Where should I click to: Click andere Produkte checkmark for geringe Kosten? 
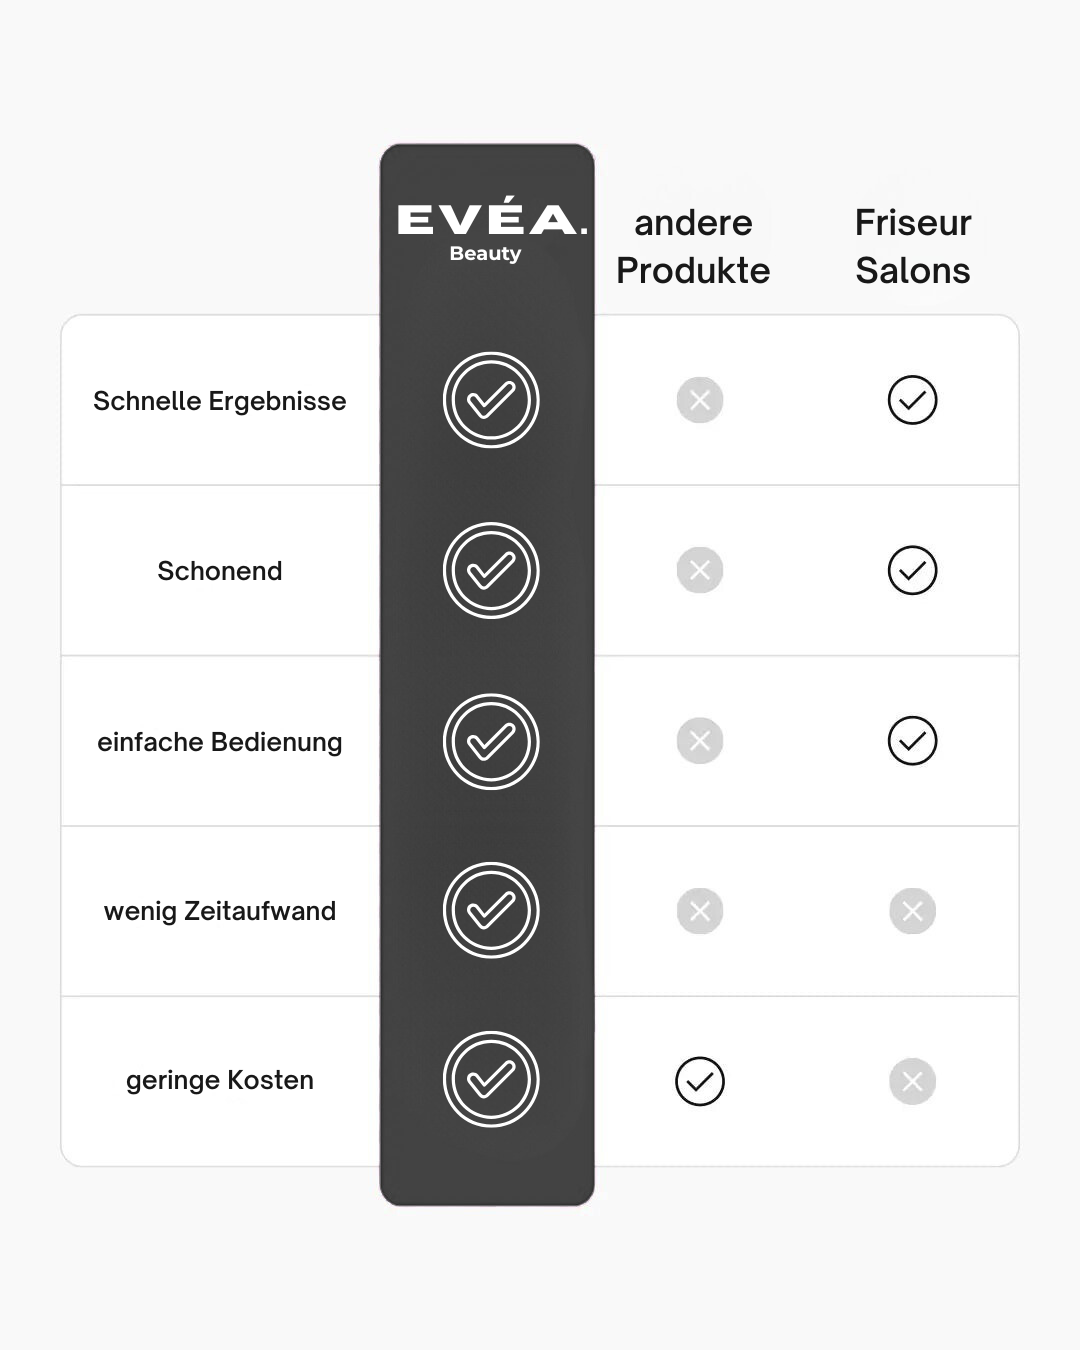click(700, 1081)
